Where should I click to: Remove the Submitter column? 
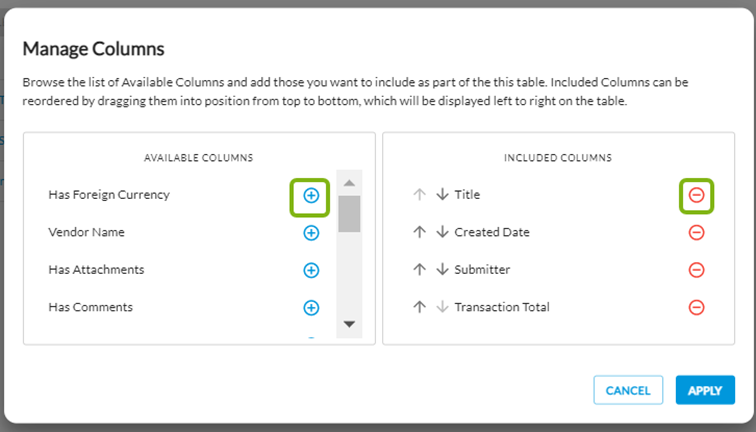(697, 270)
